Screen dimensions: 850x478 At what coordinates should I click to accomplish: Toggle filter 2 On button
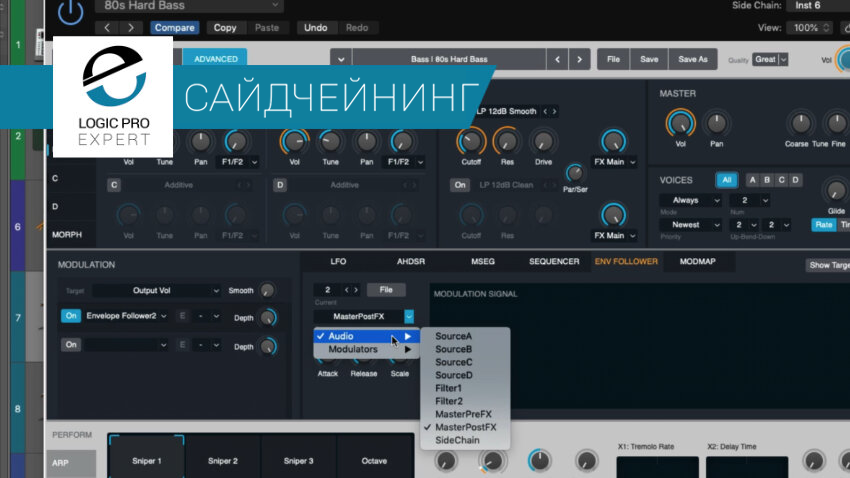tap(460, 185)
